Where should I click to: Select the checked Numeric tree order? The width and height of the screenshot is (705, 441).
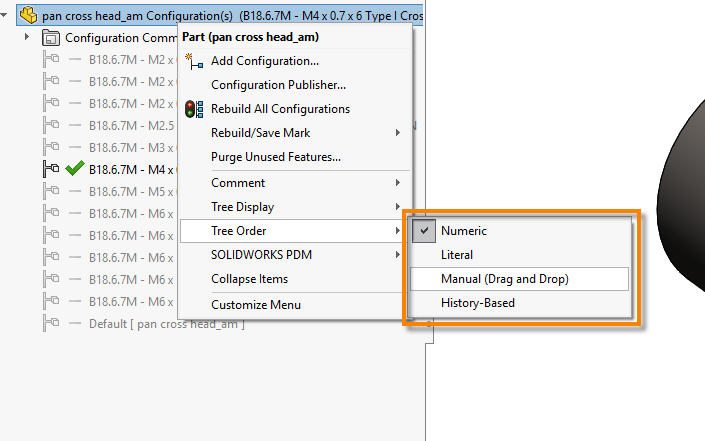coord(464,231)
